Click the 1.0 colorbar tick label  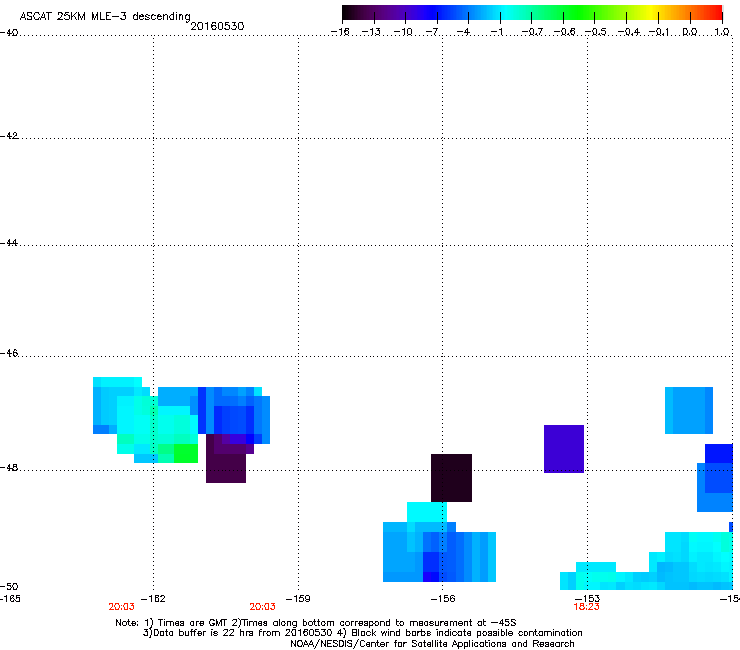tap(722, 32)
